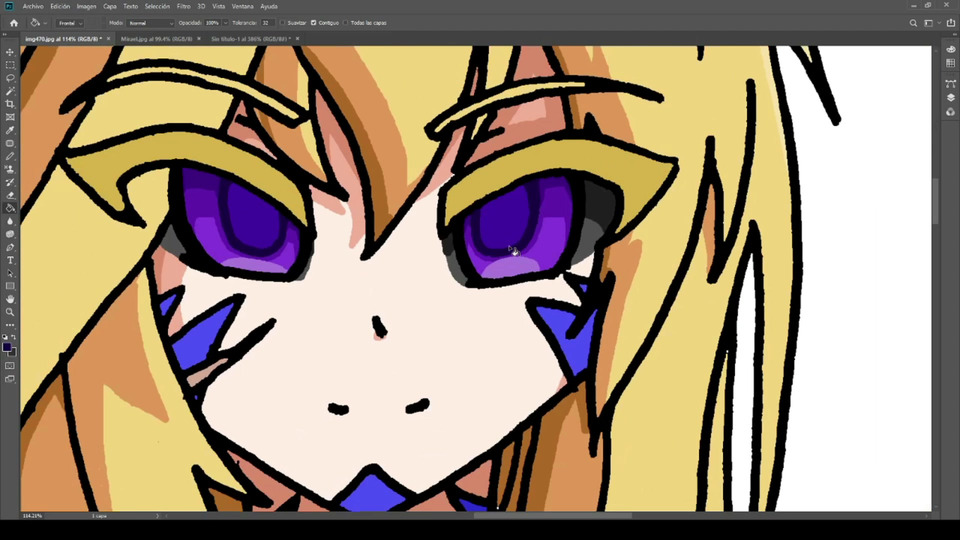Open the Modo blending mode dropdown
960x540 pixels.
[151, 23]
